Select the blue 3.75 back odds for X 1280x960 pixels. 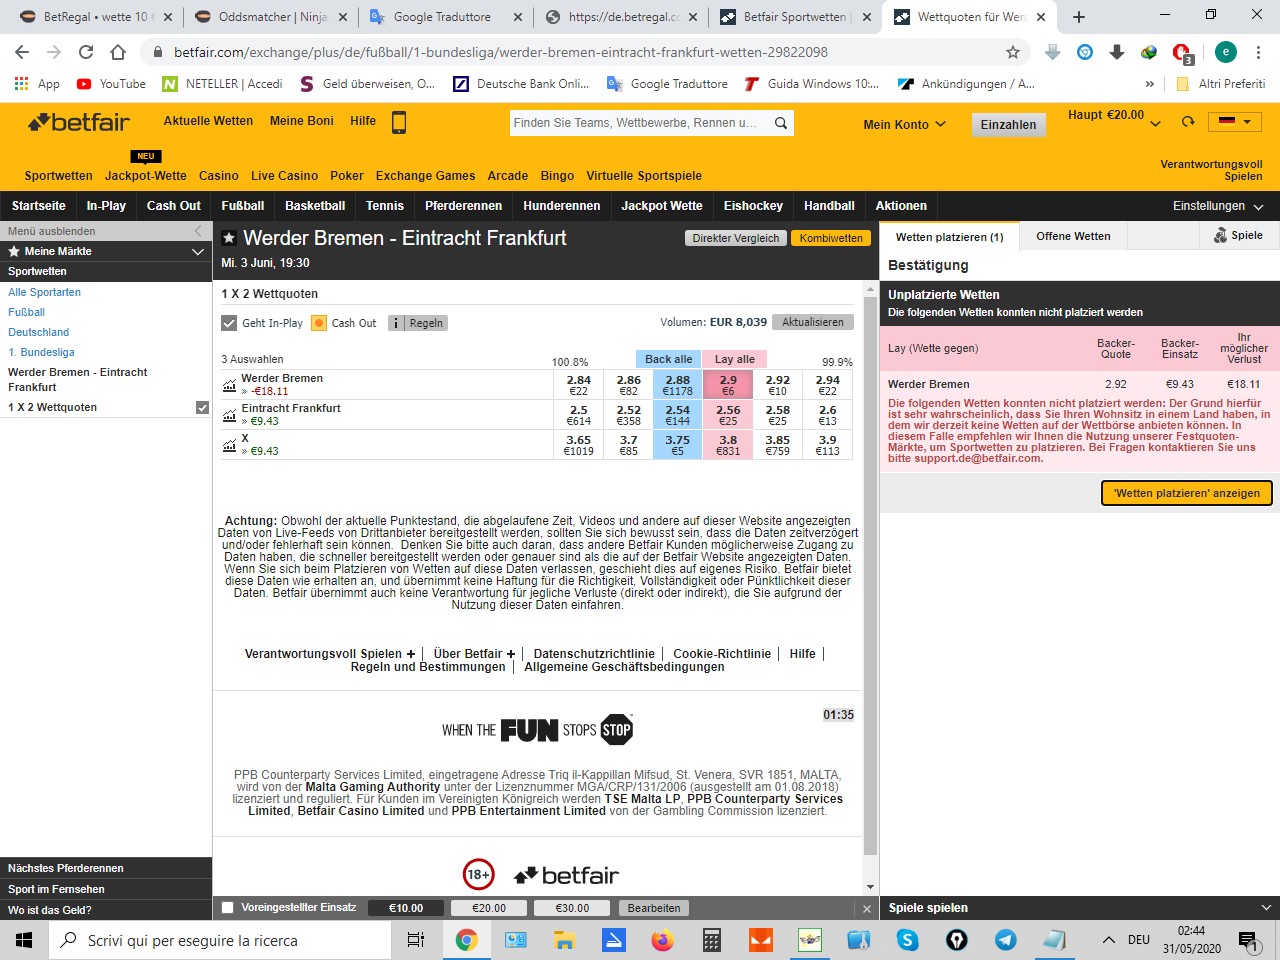tap(677, 445)
